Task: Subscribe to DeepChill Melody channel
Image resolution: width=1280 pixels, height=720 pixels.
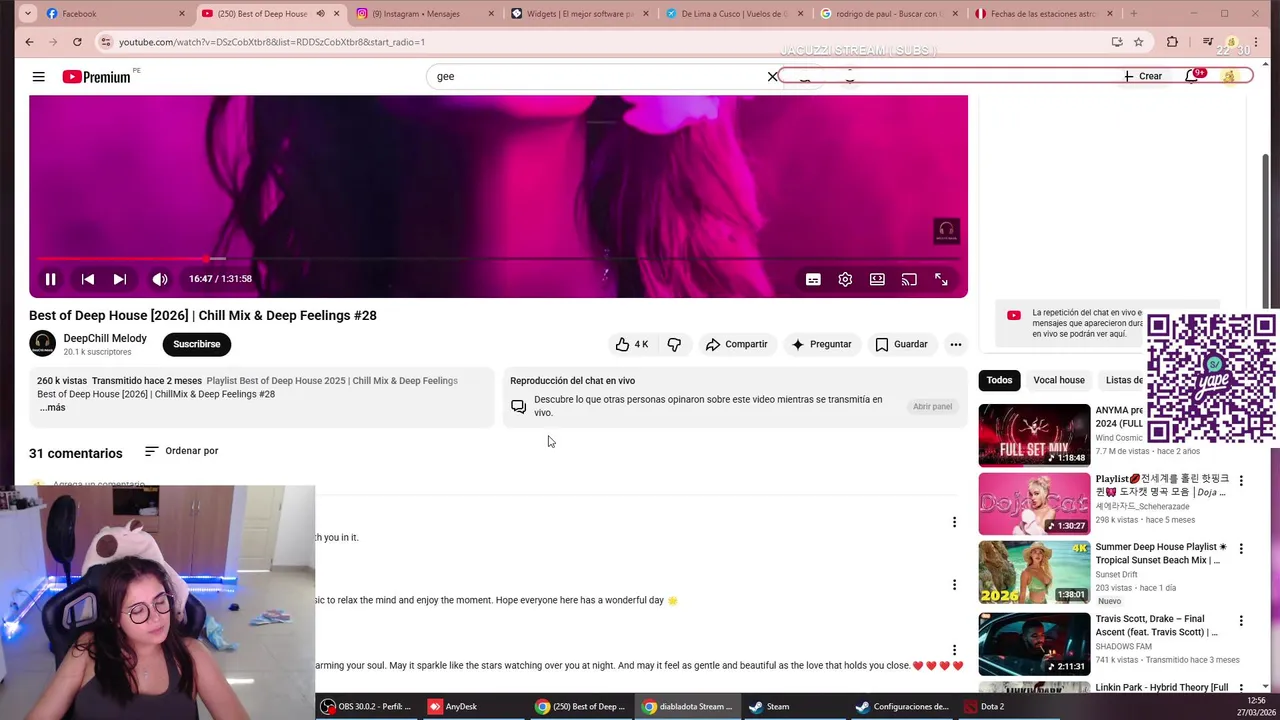Action: [x=197, y=344]
